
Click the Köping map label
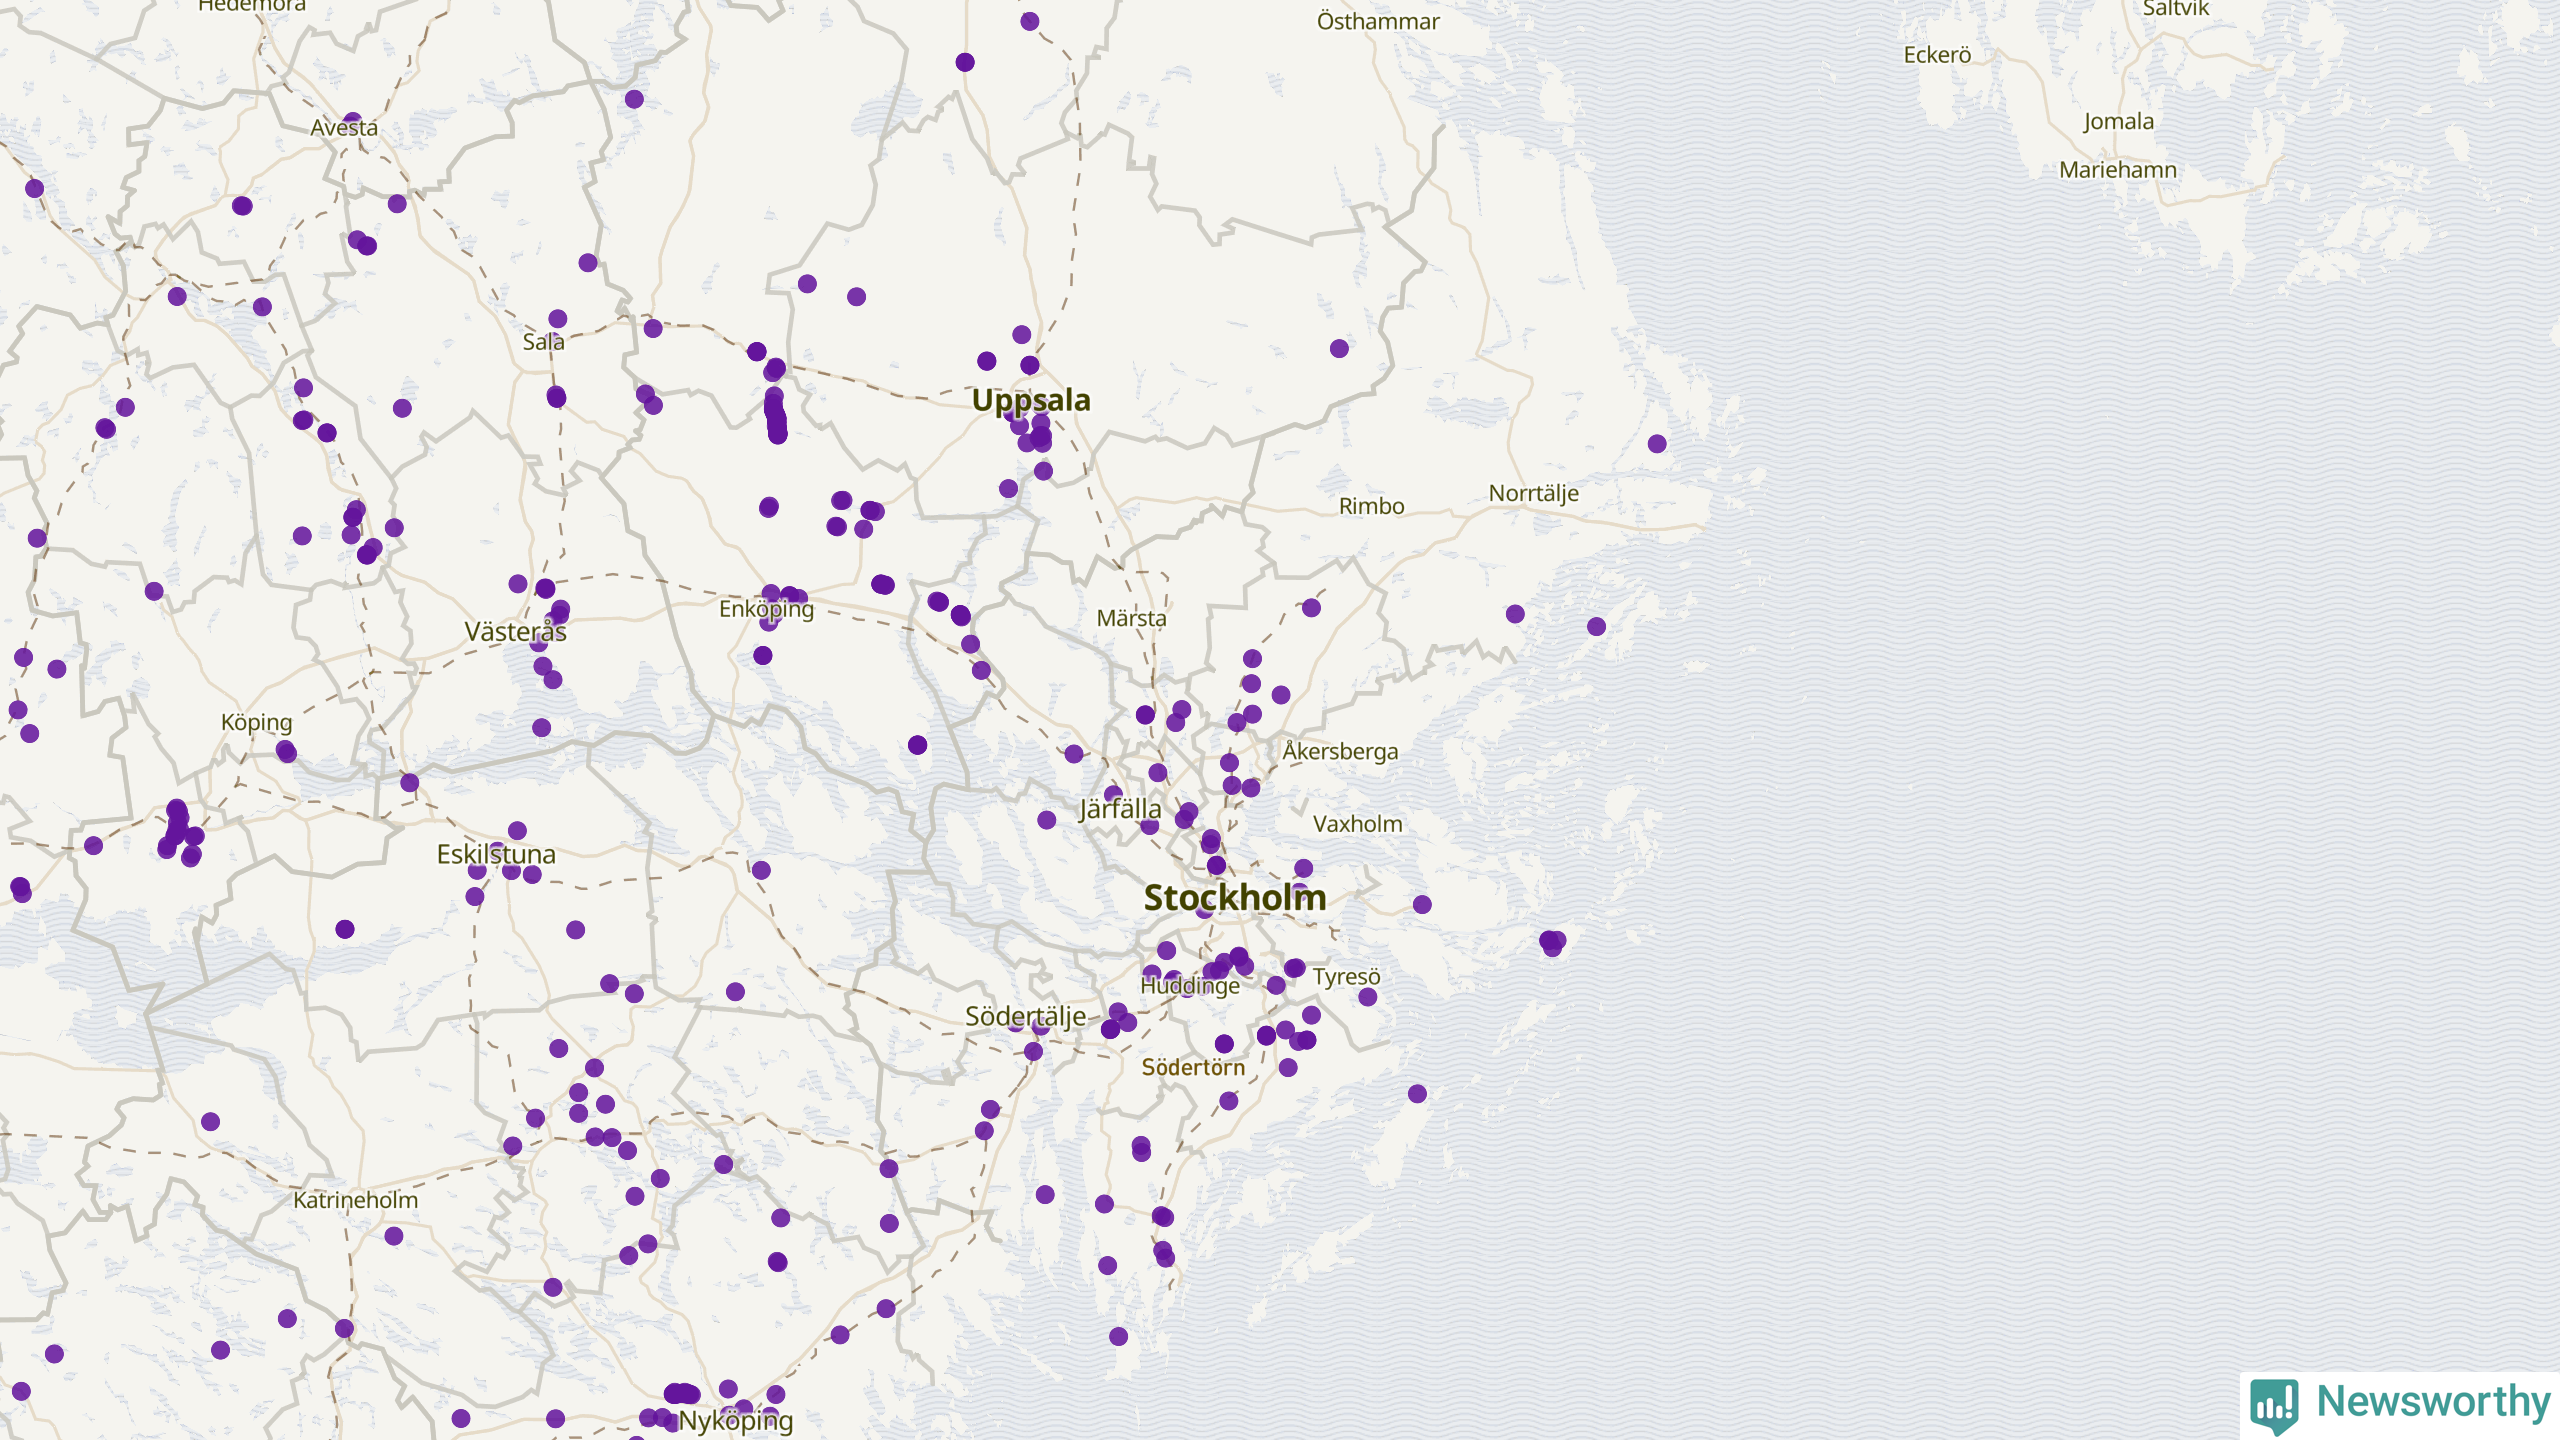[x=256, y=723]
